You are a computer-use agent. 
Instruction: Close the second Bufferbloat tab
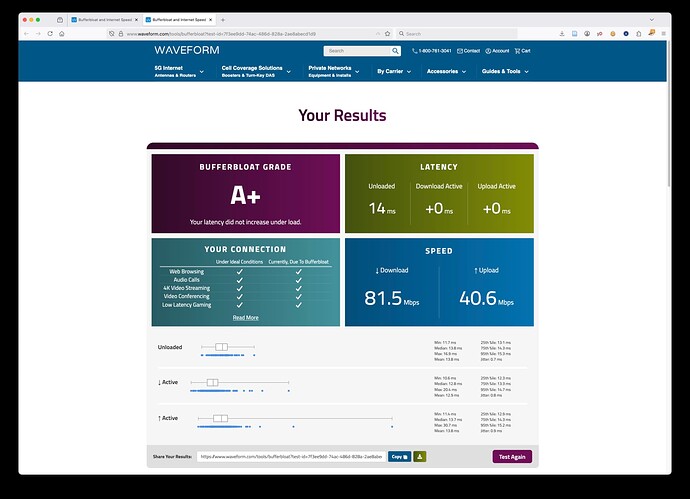[x=209, y=19]
